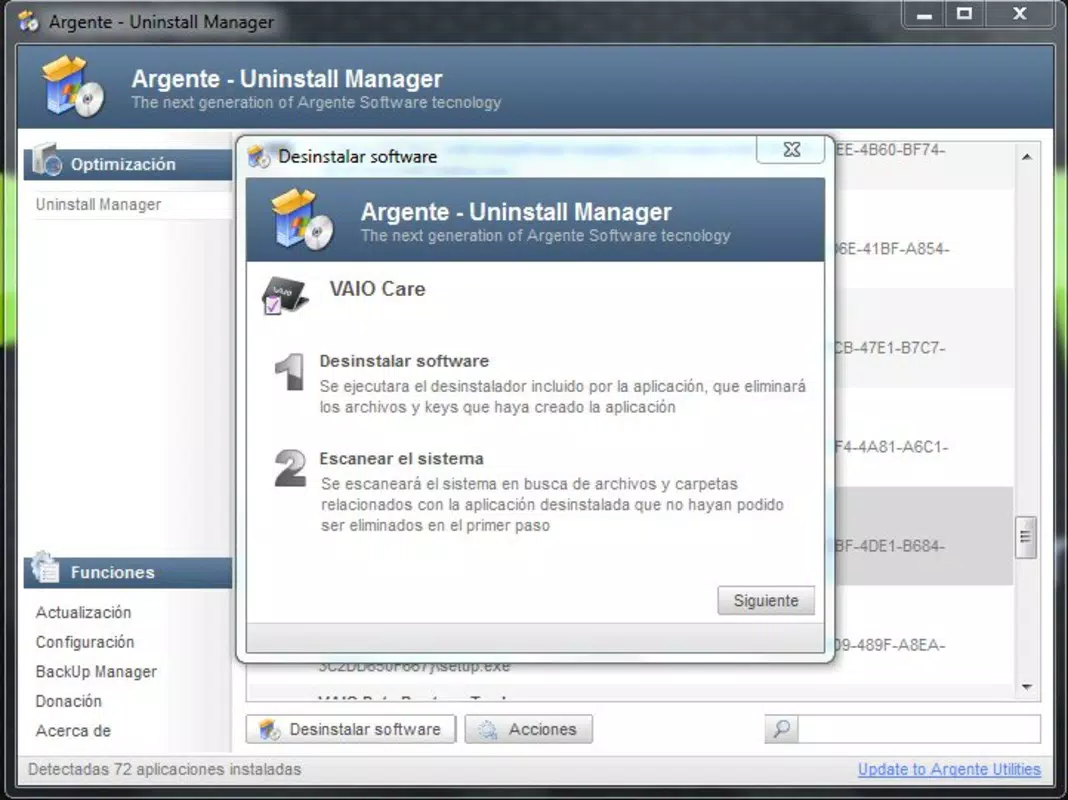The width and height of the screenshot is (1068, 800).
Task: Click the small icon in Desinstalar software dialog title
Action: point(259,157)
